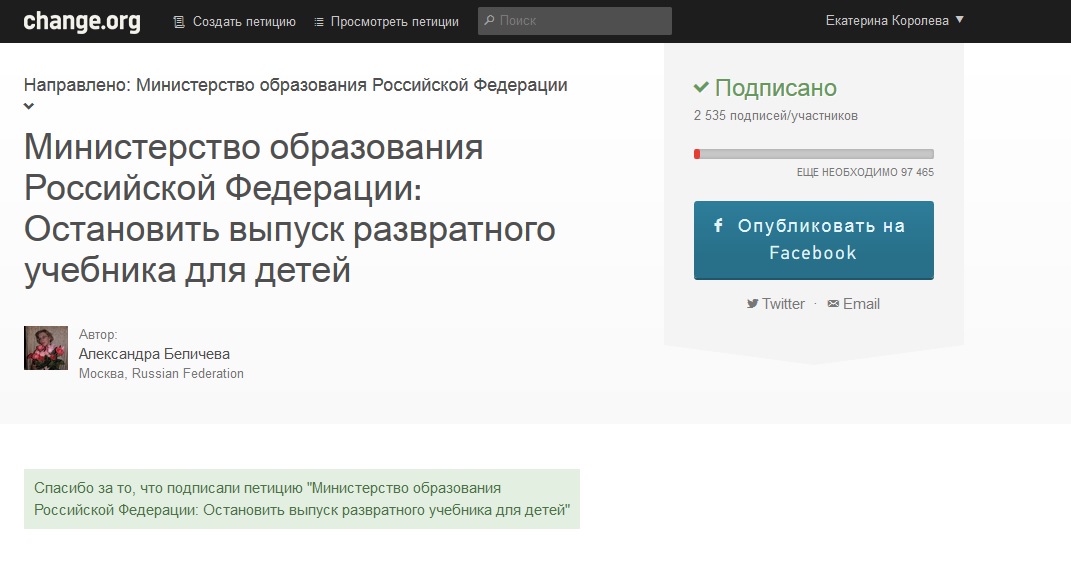Click Москва, Russian Federation location text
This screenshot has height=567, width=1071.
coord(161,374)
